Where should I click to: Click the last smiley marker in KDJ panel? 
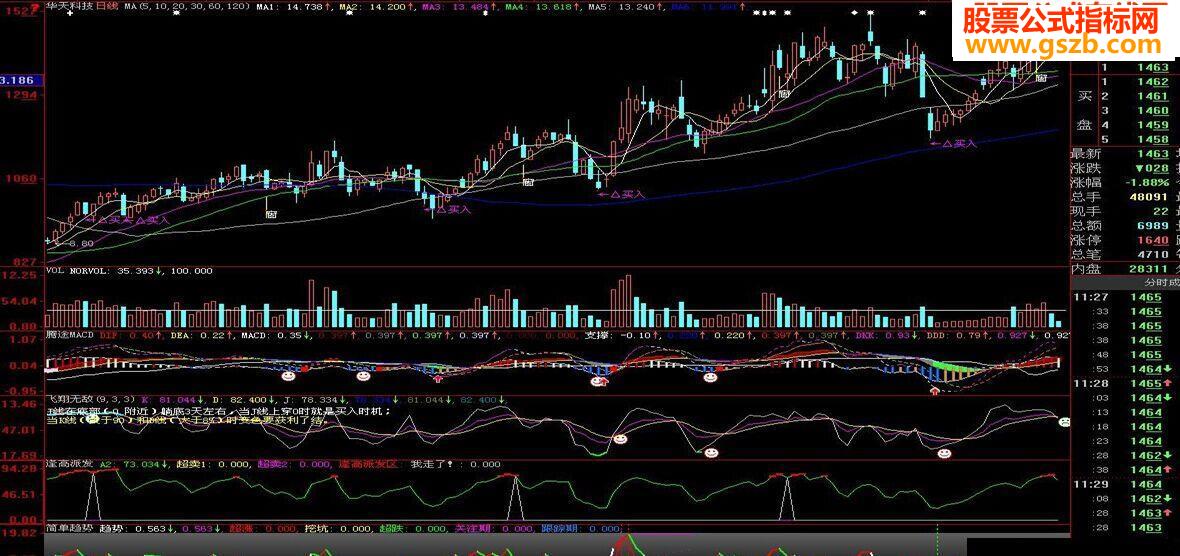click(x=943, y=454)
